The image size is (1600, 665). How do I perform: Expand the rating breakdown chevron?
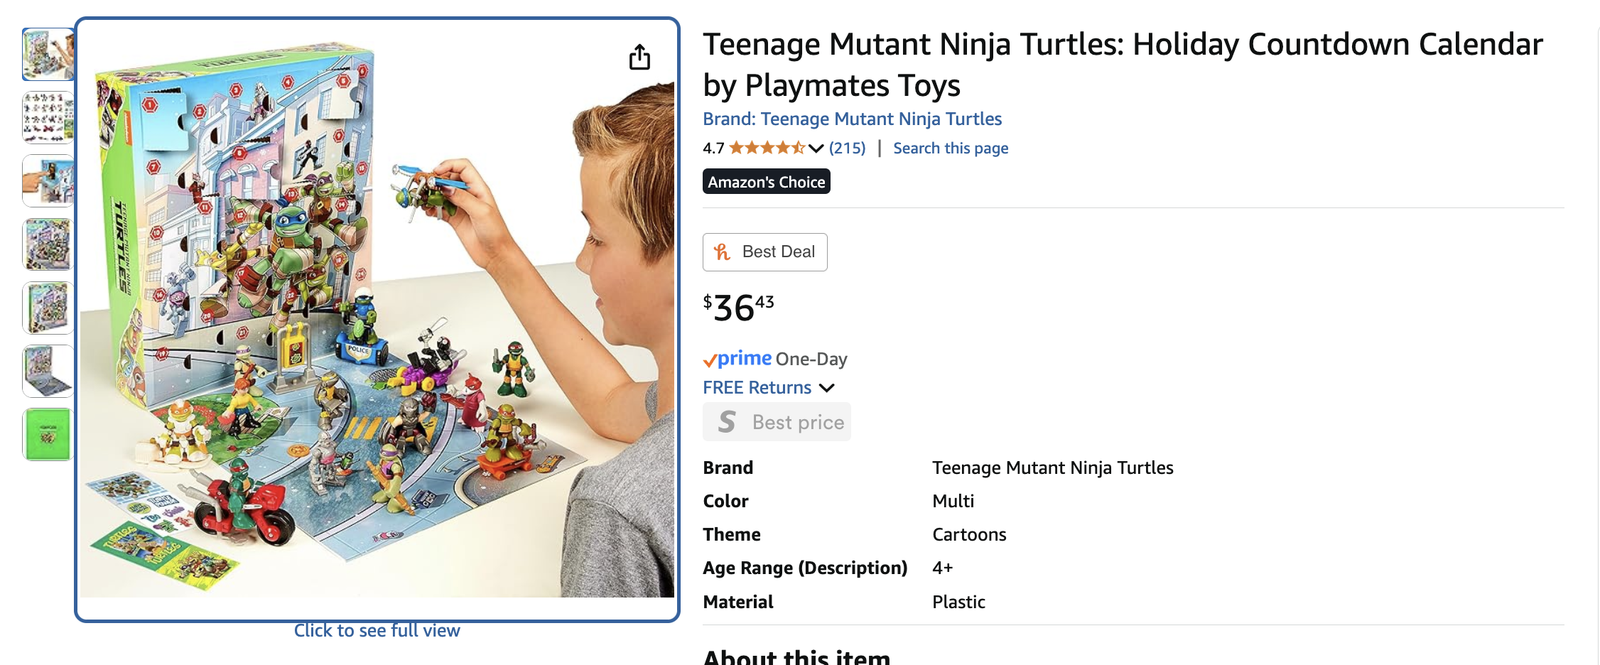pyautogui.click(x=816, y=149)
